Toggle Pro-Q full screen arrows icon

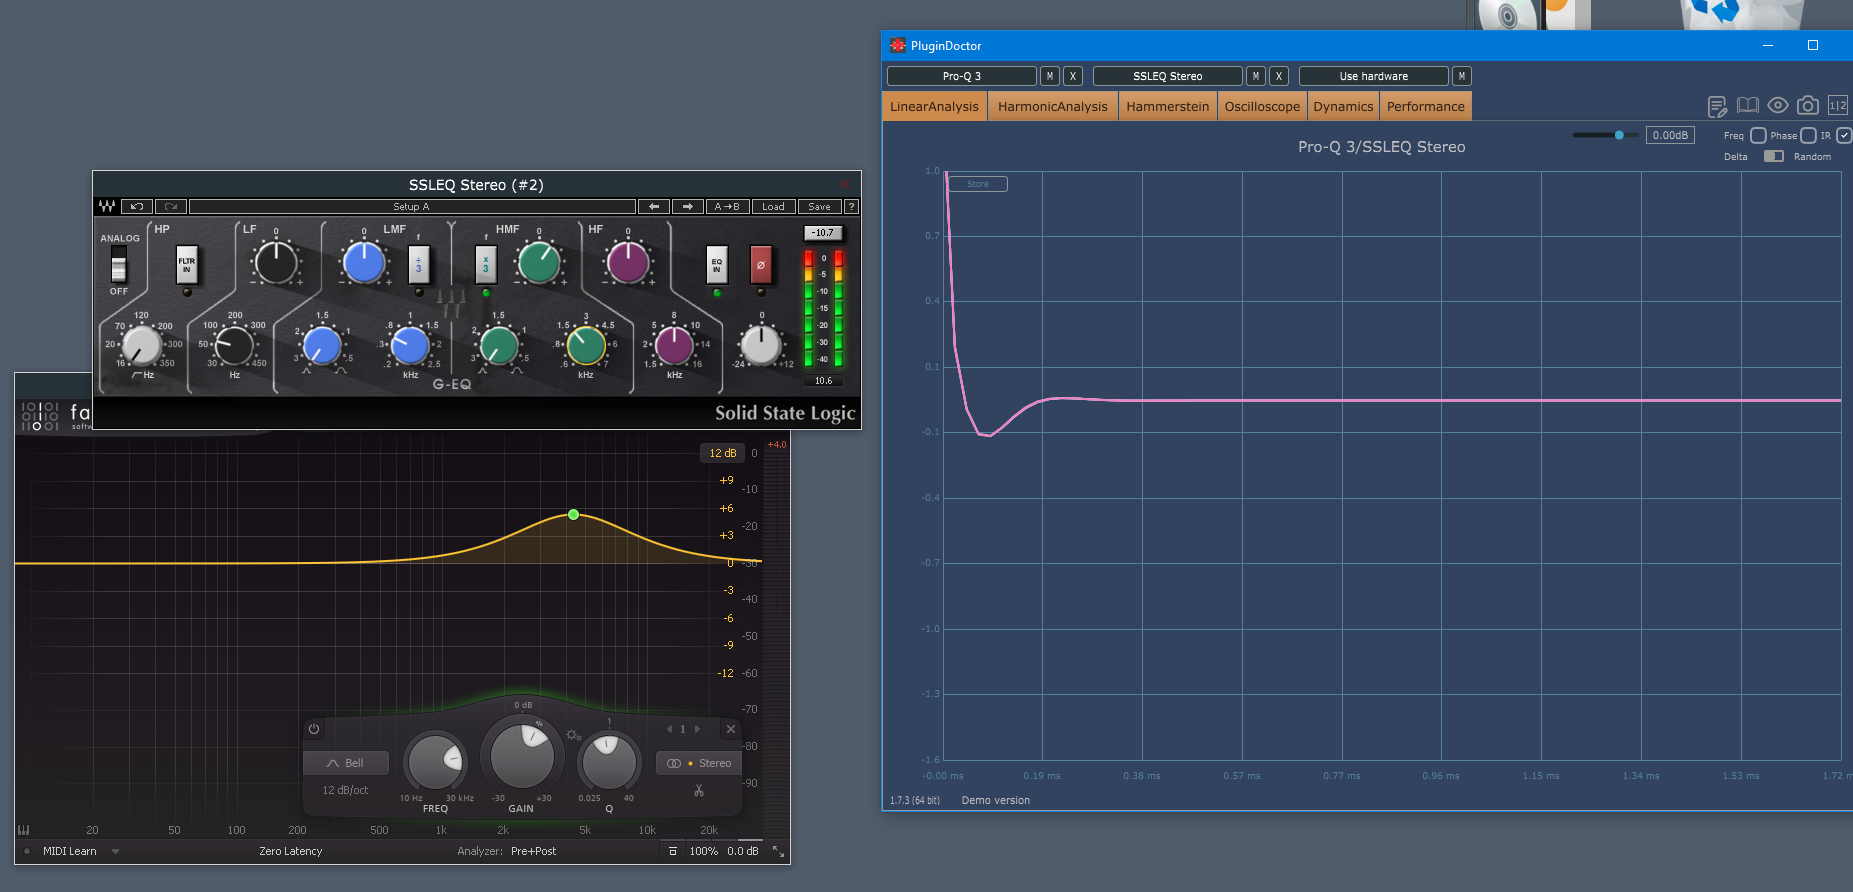pos(778,852)
